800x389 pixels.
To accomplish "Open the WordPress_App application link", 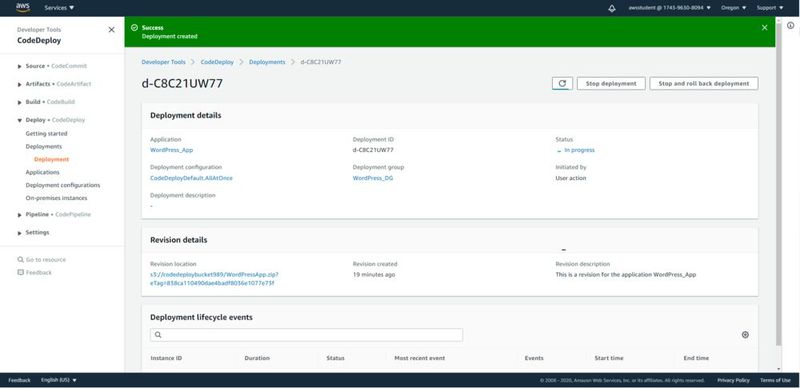I will pos(171,150).
